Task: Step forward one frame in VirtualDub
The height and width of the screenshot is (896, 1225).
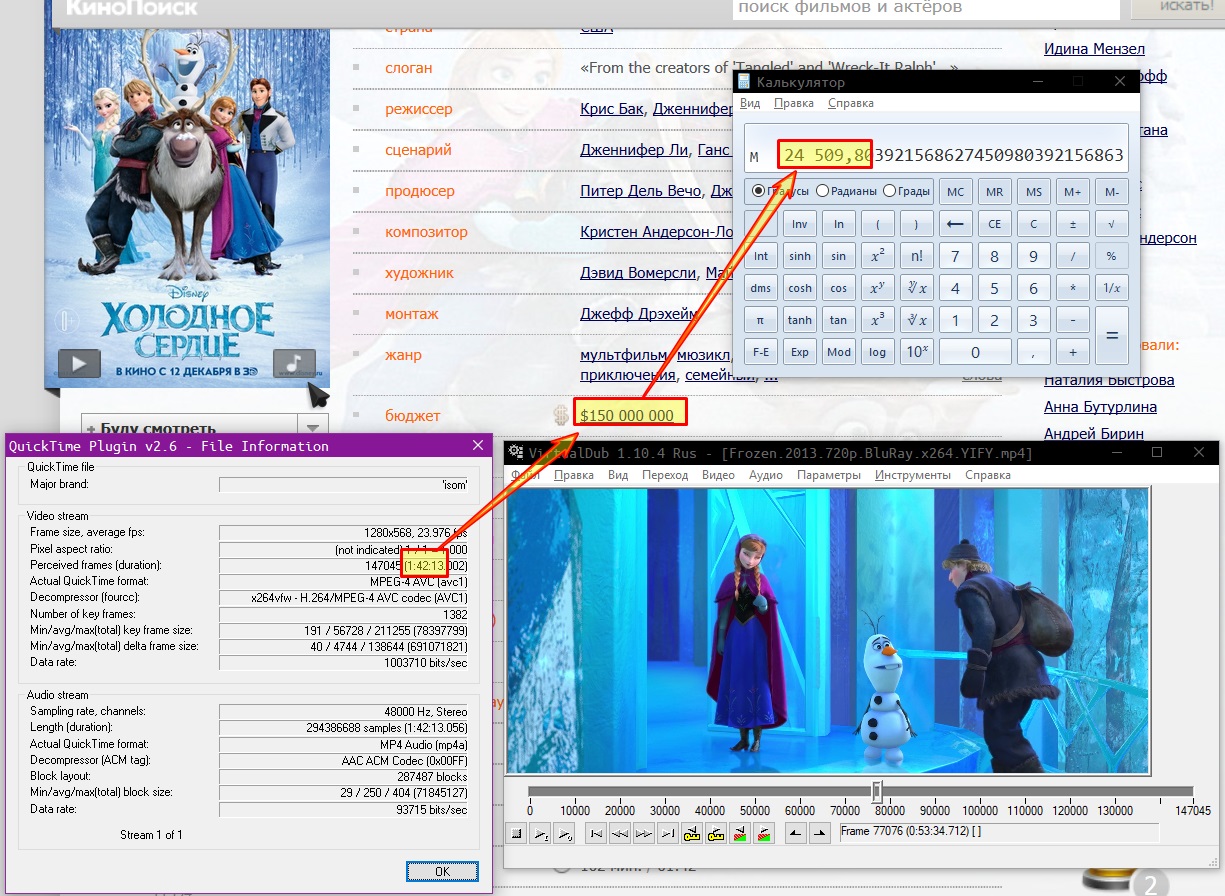Action: [x=644, y=833]
